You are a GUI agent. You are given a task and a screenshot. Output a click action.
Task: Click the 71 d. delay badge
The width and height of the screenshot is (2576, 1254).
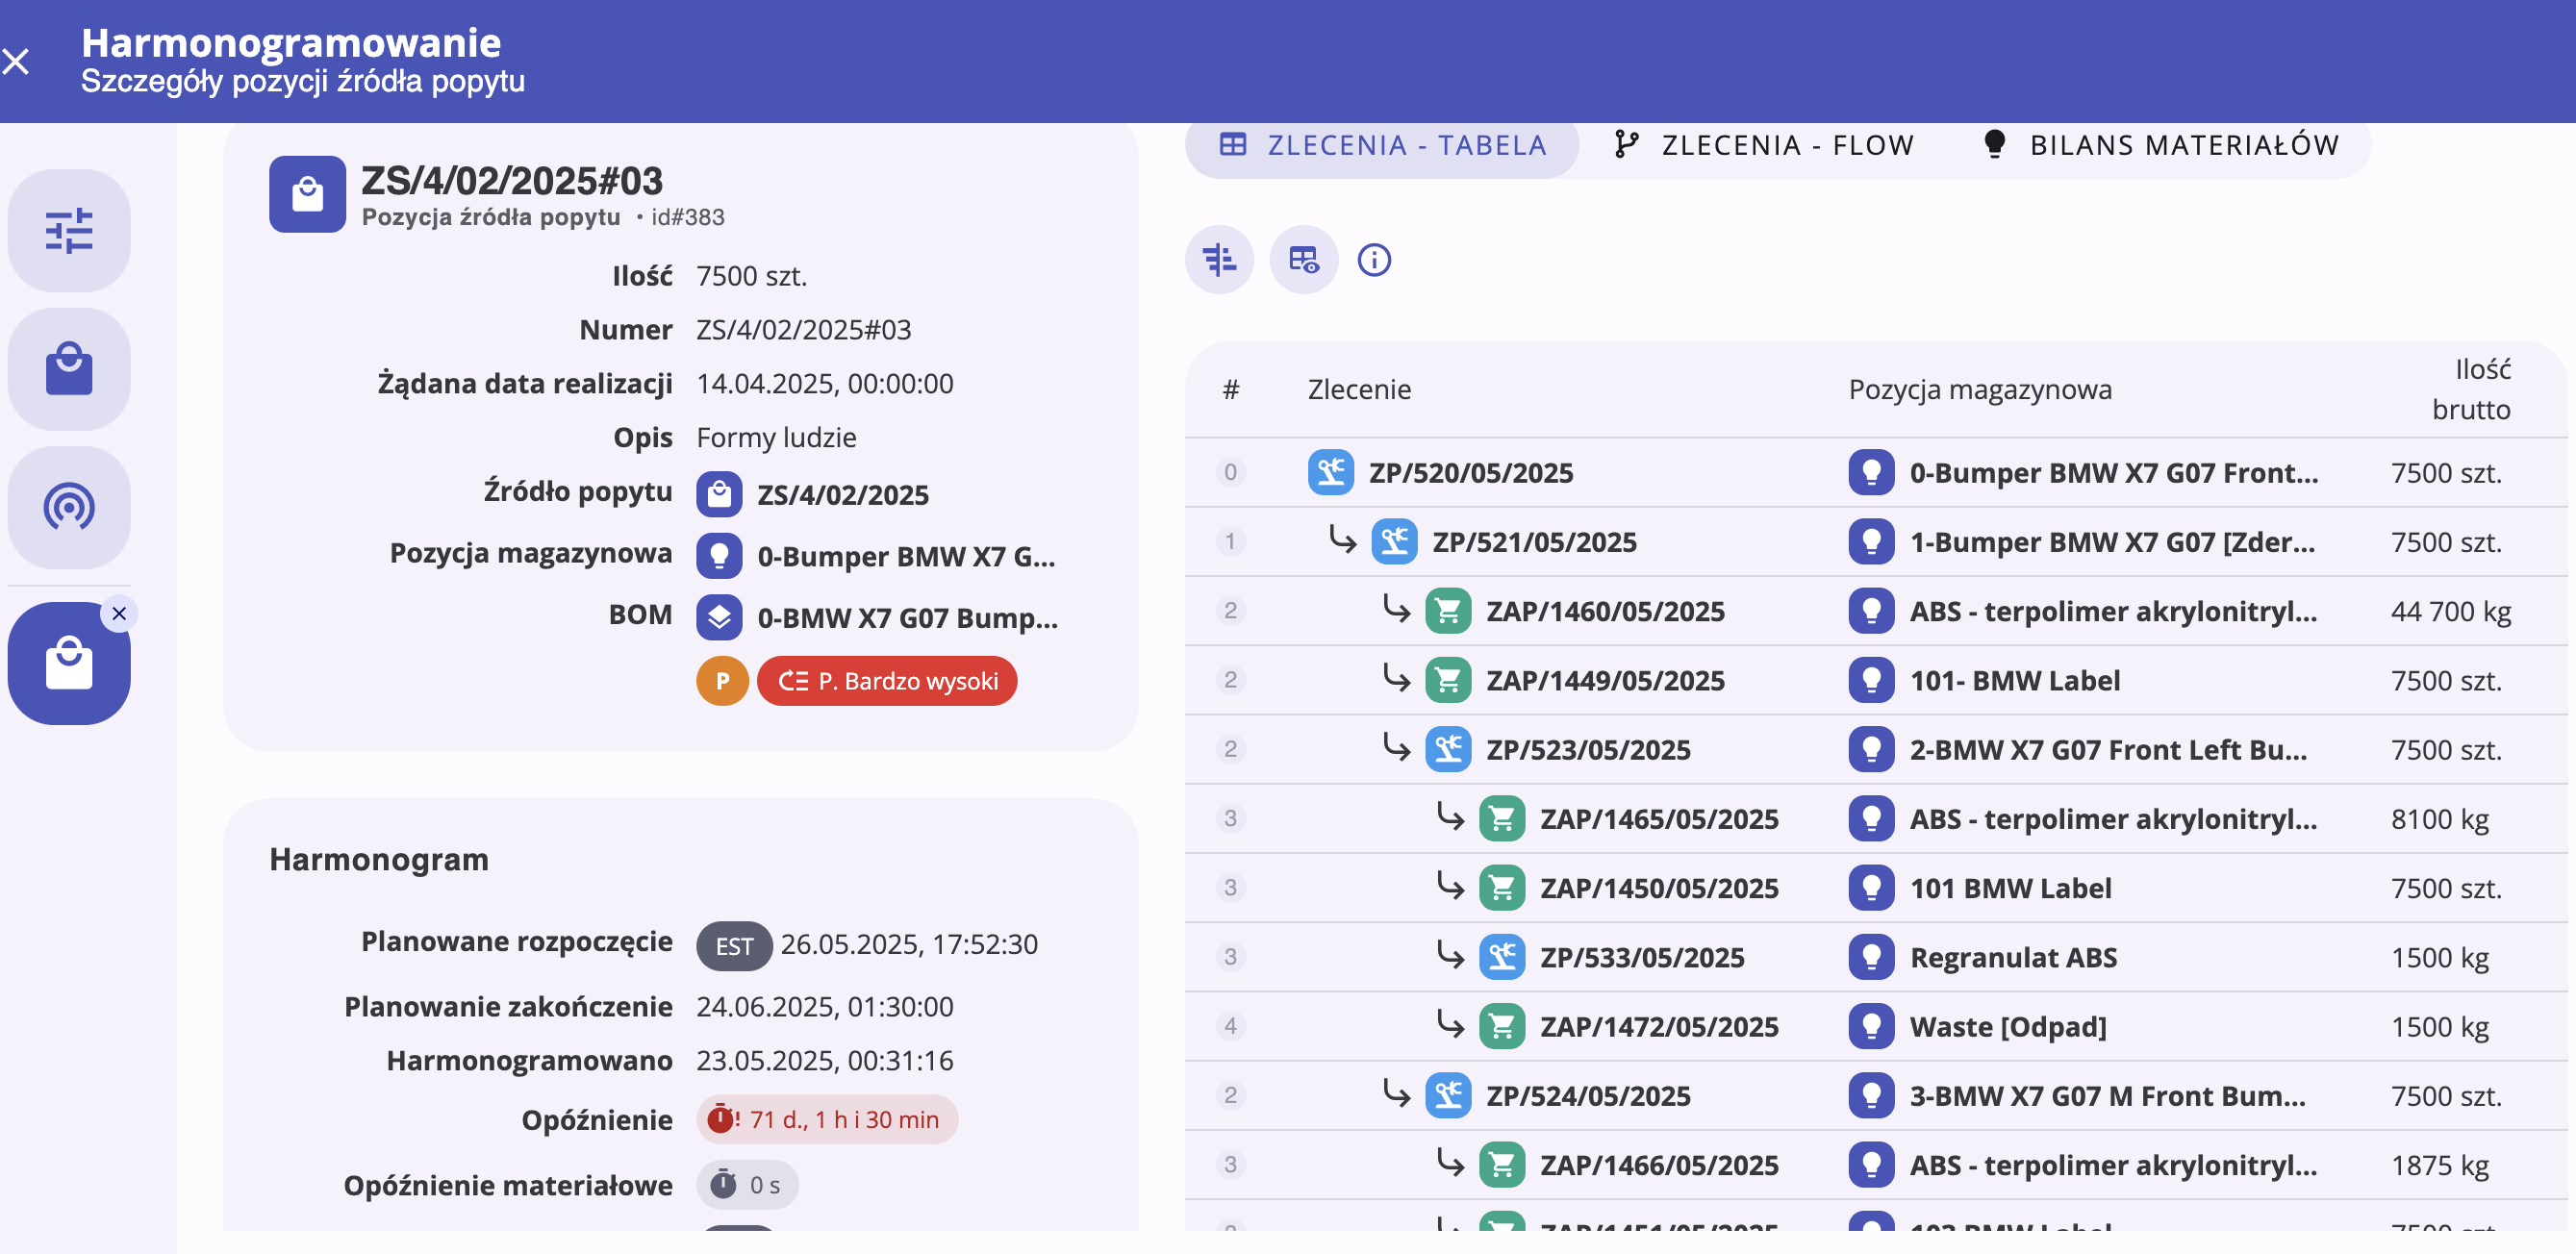coord(827,1119)
